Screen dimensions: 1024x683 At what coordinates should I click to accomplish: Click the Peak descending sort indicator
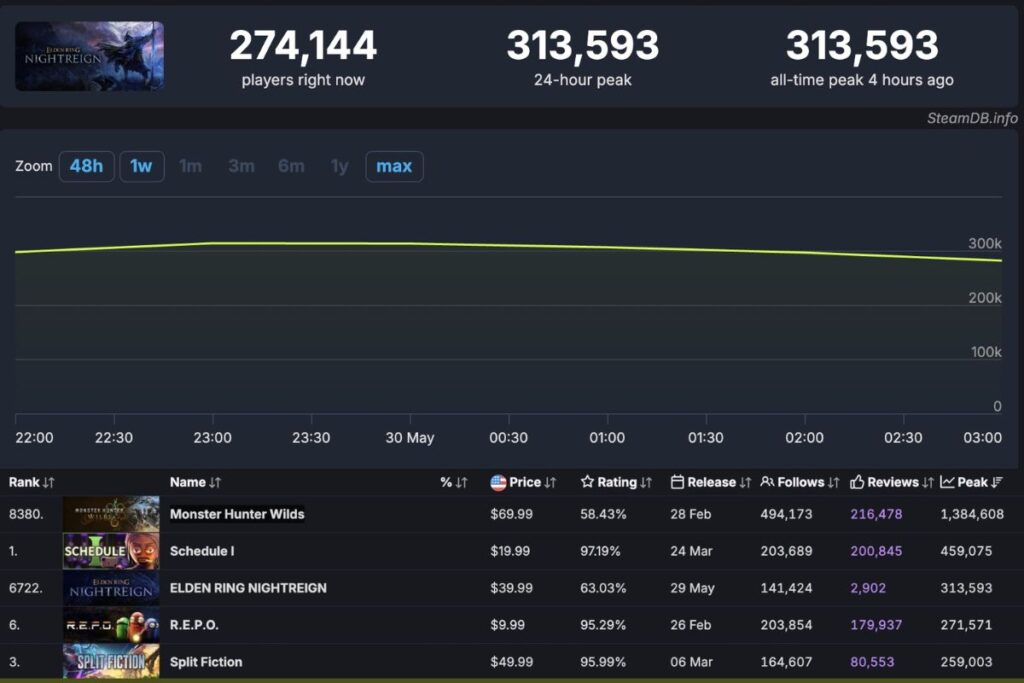997,483
